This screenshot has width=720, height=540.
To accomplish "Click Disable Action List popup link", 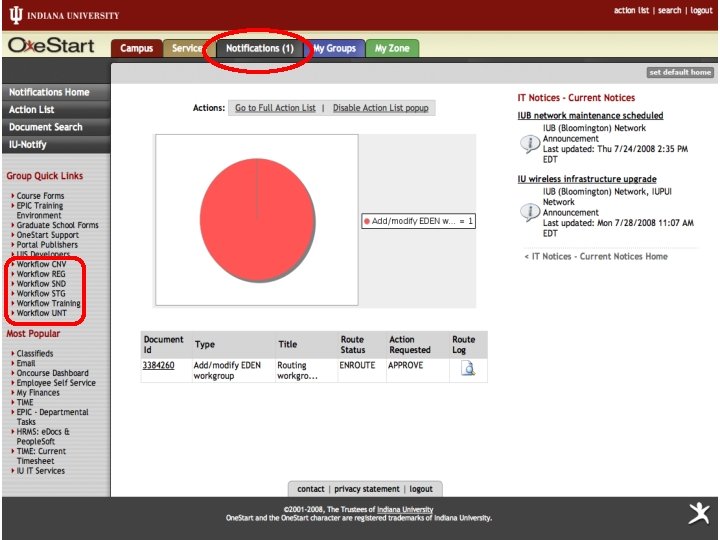I will click(381, 108).
